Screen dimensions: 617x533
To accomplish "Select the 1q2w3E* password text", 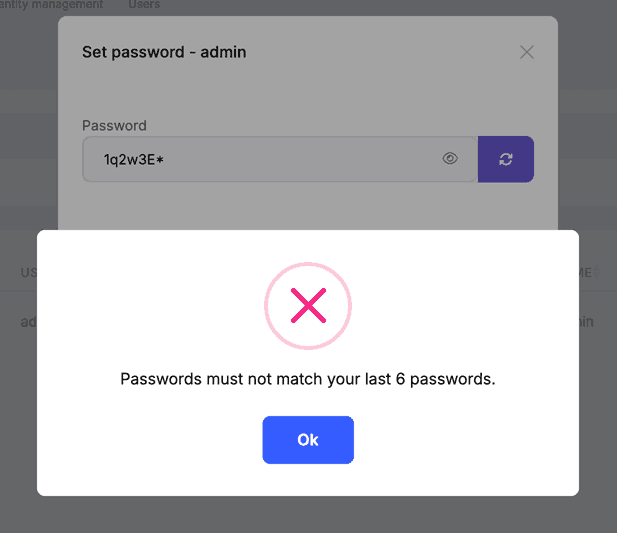I will pos(133,159).
